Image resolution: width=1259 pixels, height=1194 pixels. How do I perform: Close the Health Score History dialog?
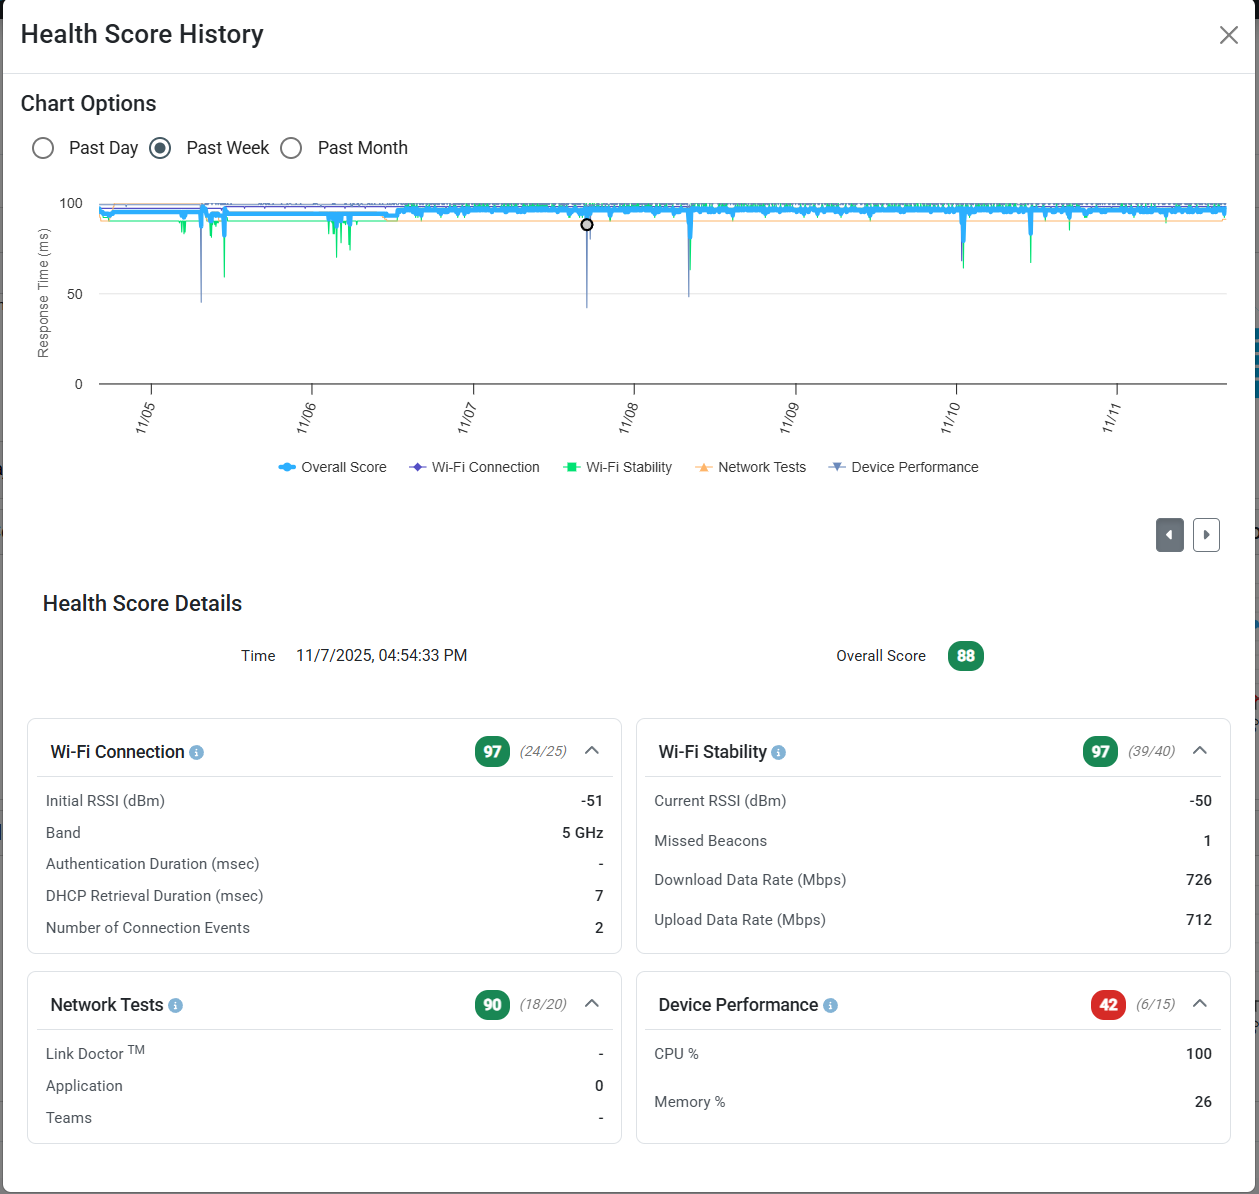1228,35
